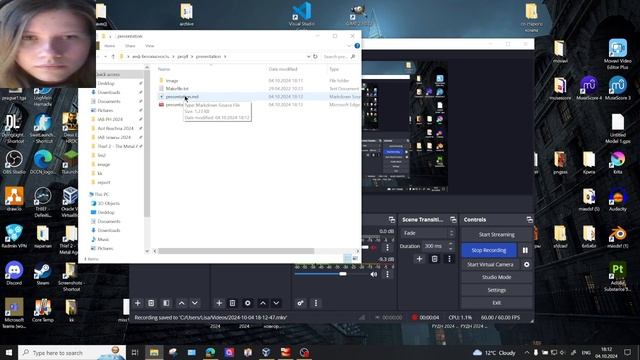
Task: Sort files by Name column header
Action: (164, 69)
